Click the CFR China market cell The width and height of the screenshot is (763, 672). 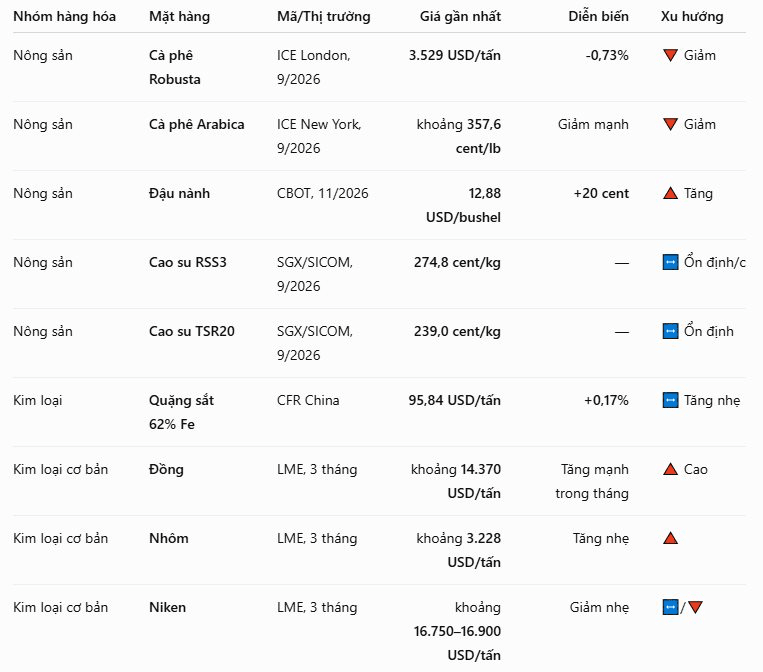tap(308, 400)
